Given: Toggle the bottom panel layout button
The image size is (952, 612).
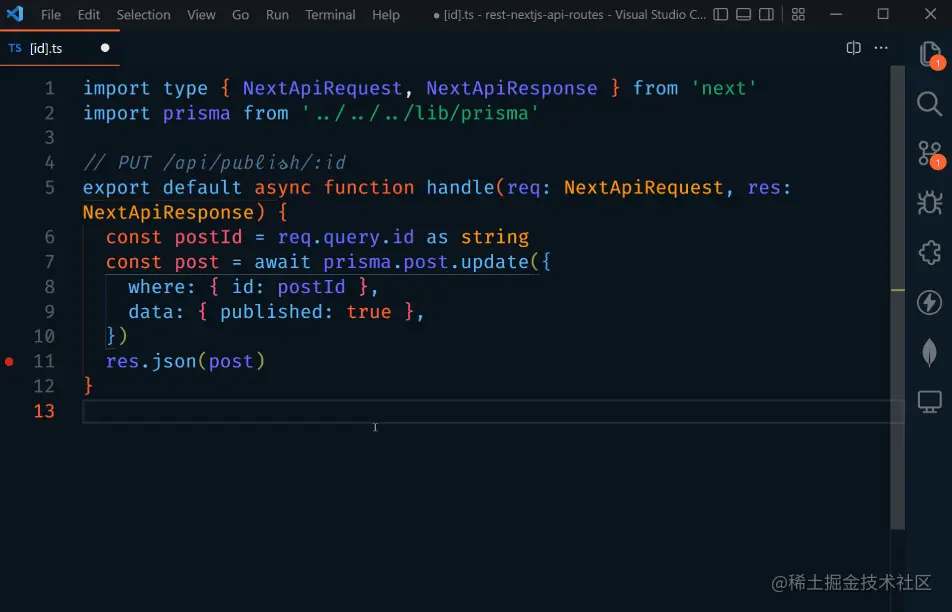Looking at the screenshot, I should click(744, 14).
